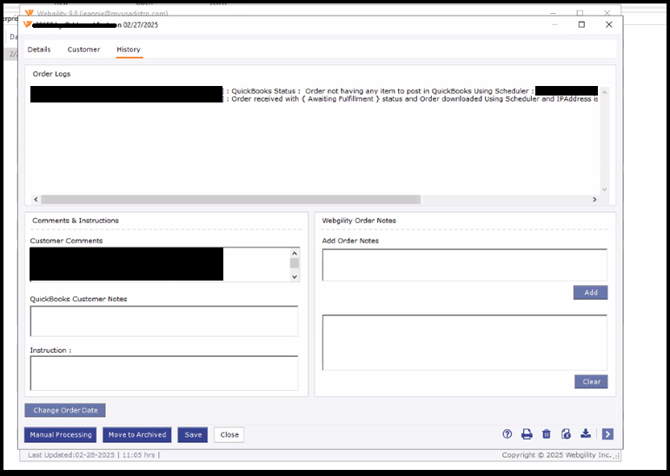The width and height of the screenshot is (670, 476).
Task: Switch to the Details tab
Action: [39, 49]
